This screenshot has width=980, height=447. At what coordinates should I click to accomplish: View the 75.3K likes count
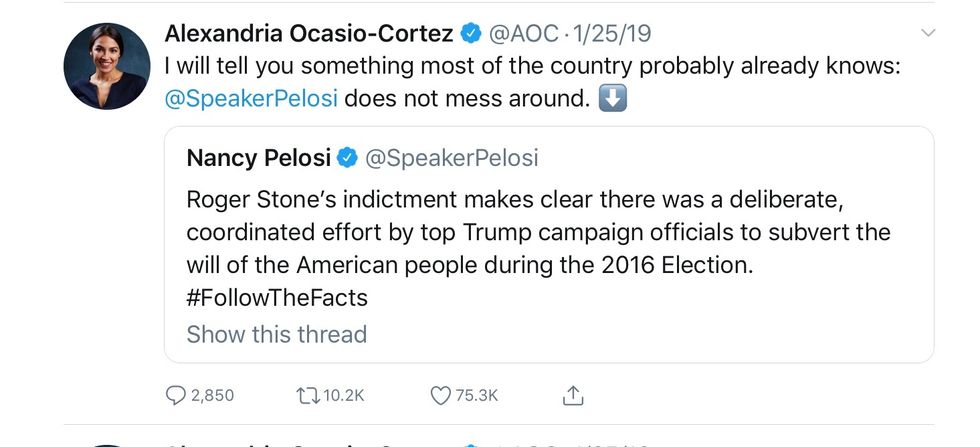(477, 396)
